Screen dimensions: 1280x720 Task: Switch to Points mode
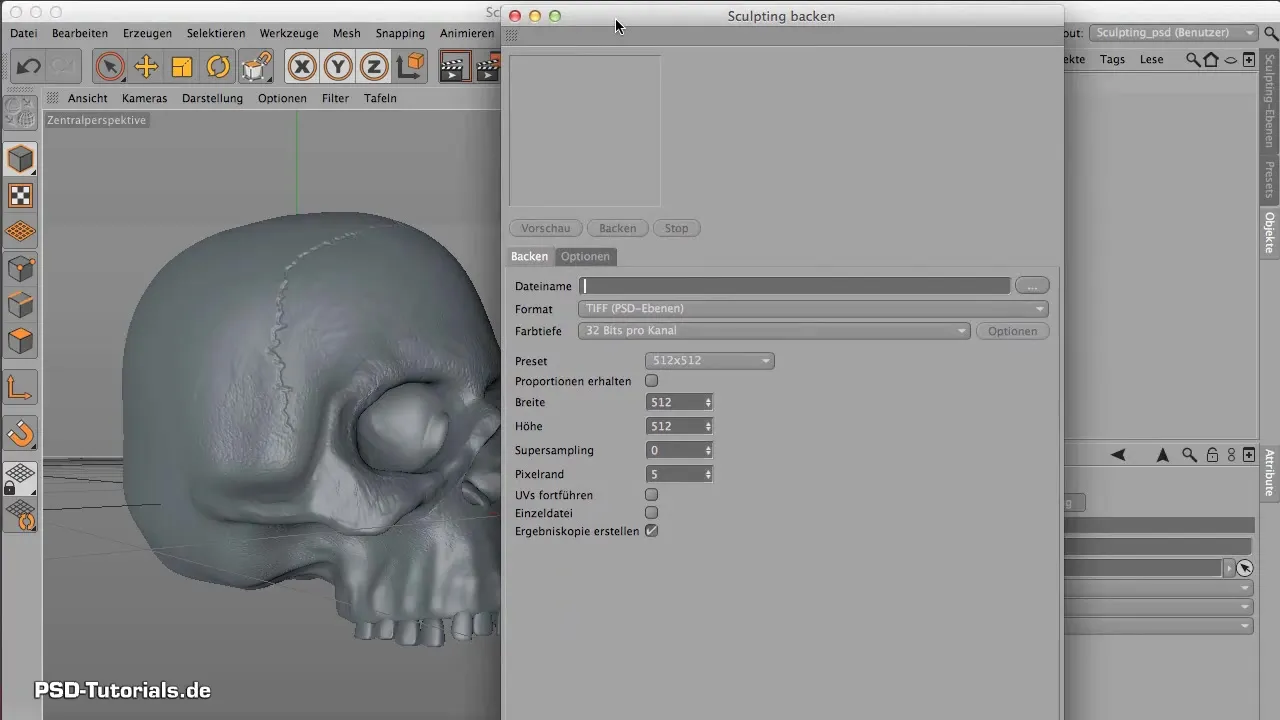pos(21,268)
